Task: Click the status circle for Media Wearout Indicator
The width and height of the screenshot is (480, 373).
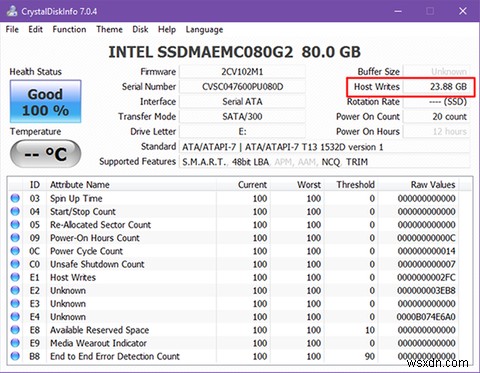Action: point(15,343)
